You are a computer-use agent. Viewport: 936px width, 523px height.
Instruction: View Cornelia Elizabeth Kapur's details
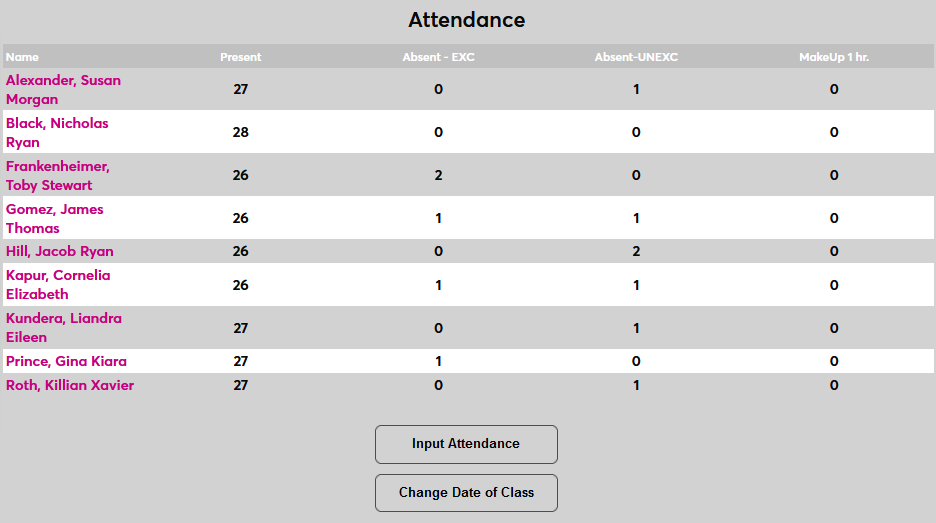point(58,285)
